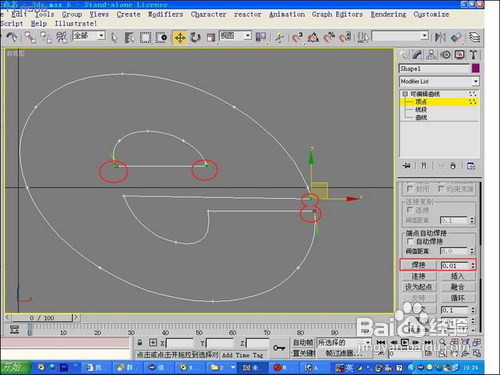Click the 焊接 weld button
This screenshot has height=375, width=500.
[x=419, y=265]
